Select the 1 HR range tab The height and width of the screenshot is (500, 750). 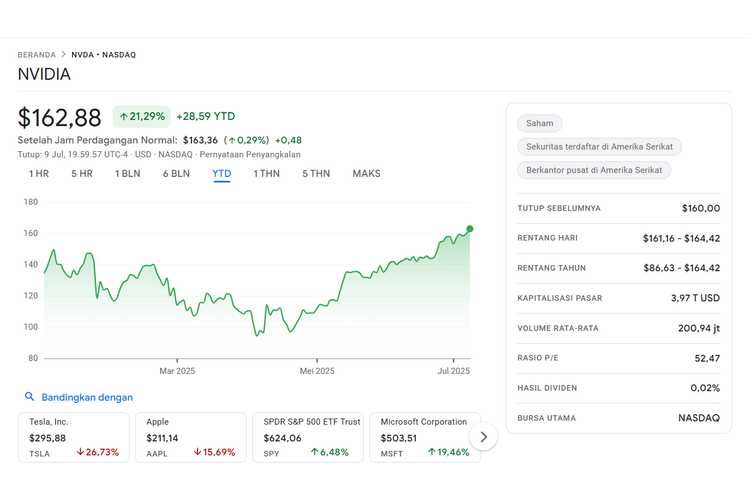click(x=39, y=174)
